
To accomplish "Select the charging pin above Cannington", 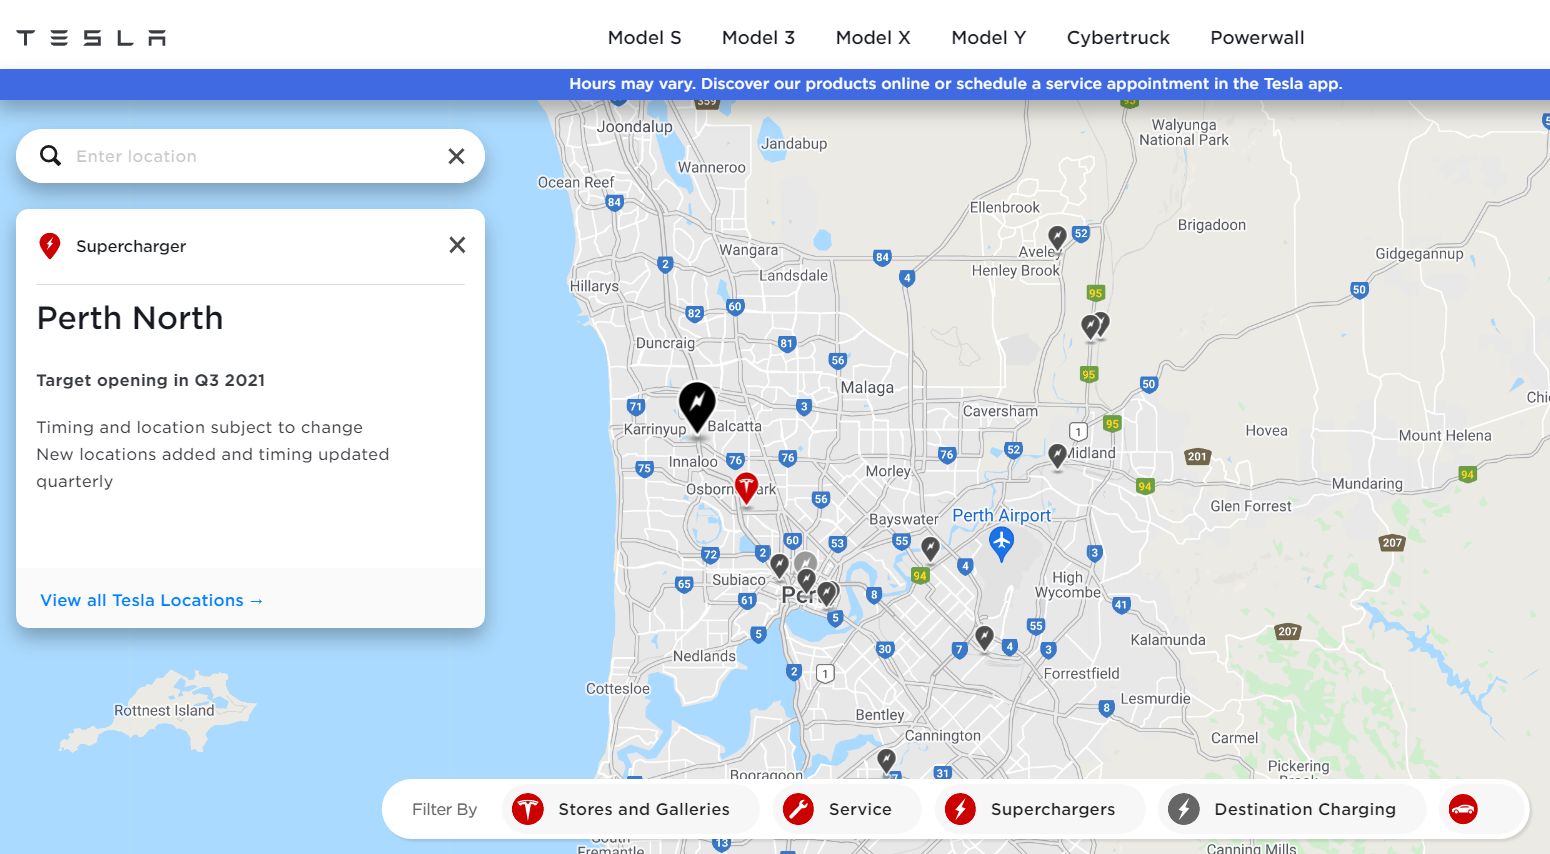I will pyautogui.click(x=886, y=761).
